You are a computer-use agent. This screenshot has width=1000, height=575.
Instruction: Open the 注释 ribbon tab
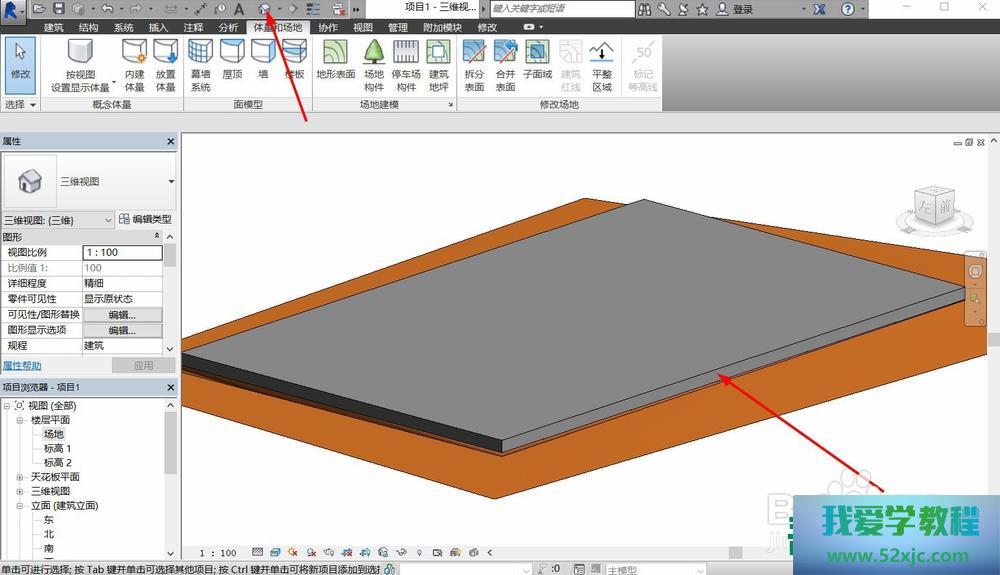click(x=193, y=28)
